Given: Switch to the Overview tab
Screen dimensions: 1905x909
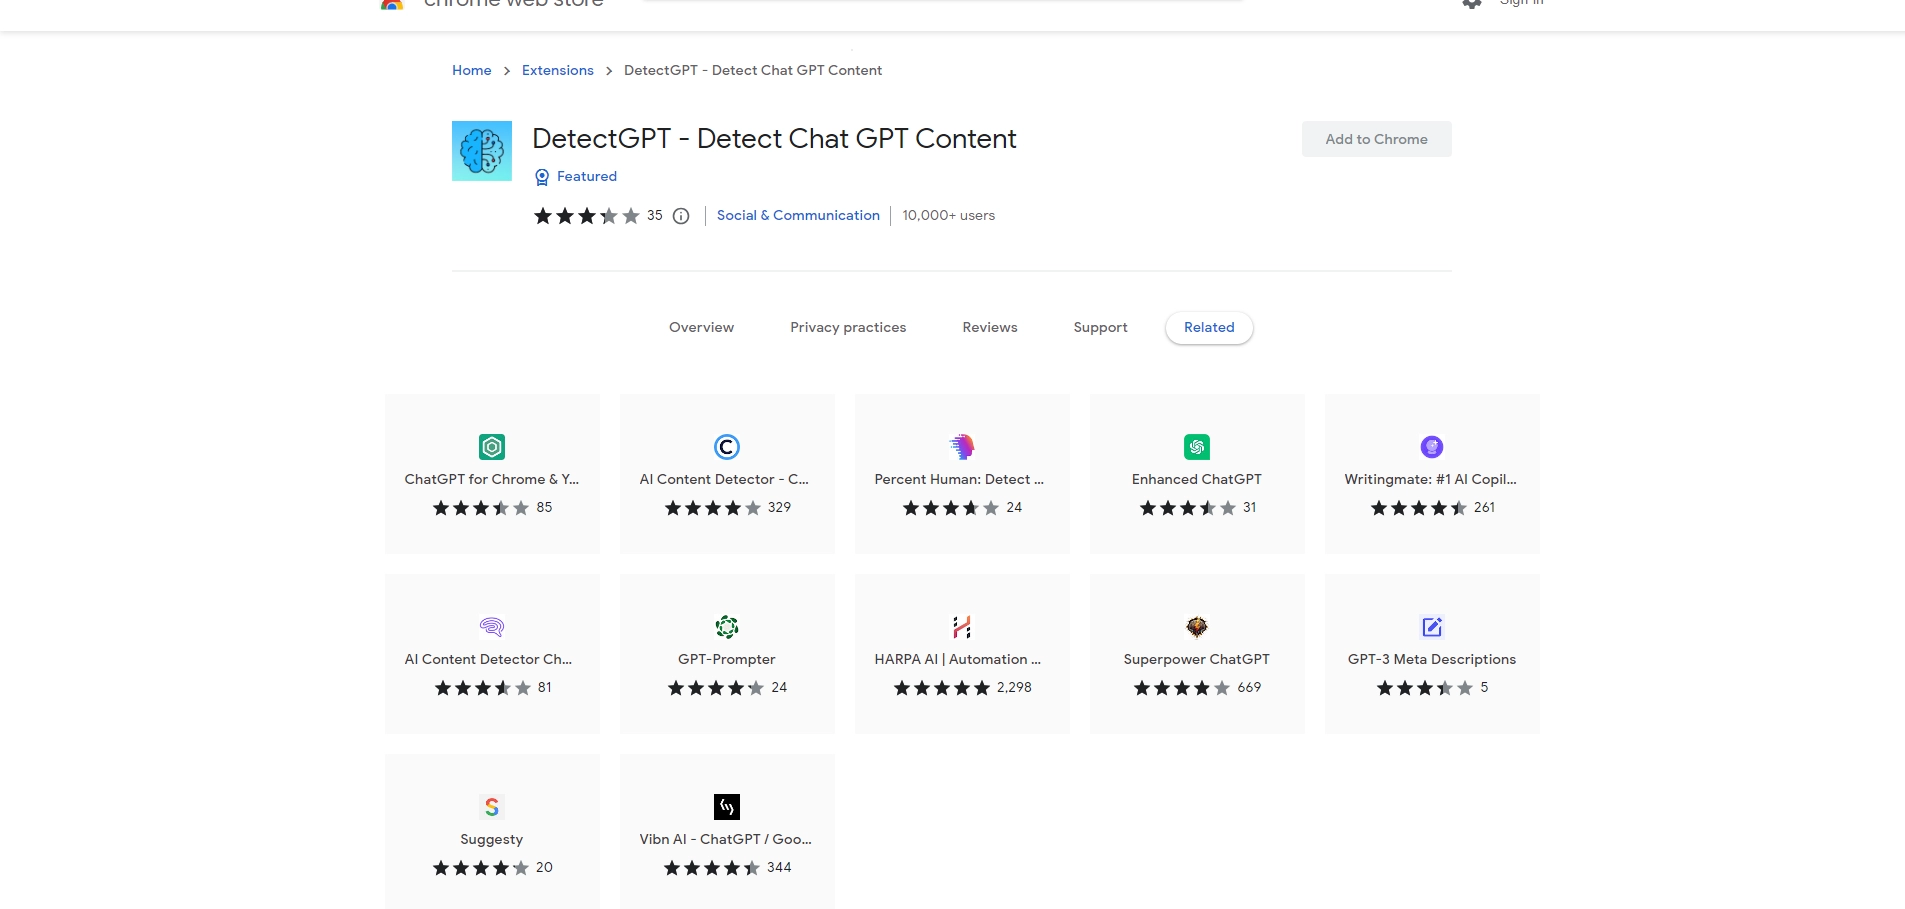Looking at the screenshot, I should click(701, 327).
